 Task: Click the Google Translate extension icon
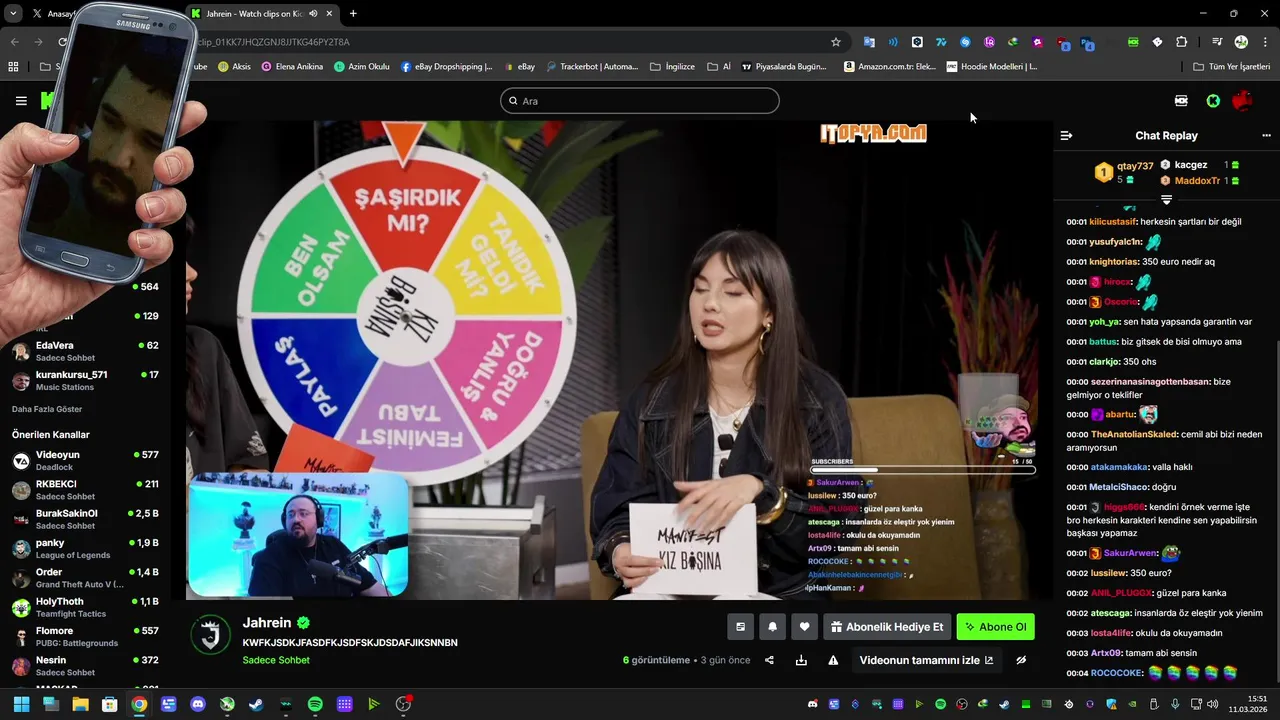869,42
